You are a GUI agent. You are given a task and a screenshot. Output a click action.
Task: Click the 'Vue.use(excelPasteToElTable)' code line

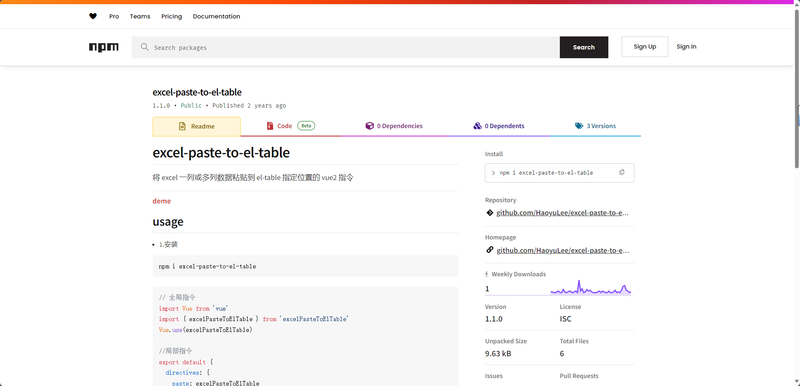coord(206,330)
